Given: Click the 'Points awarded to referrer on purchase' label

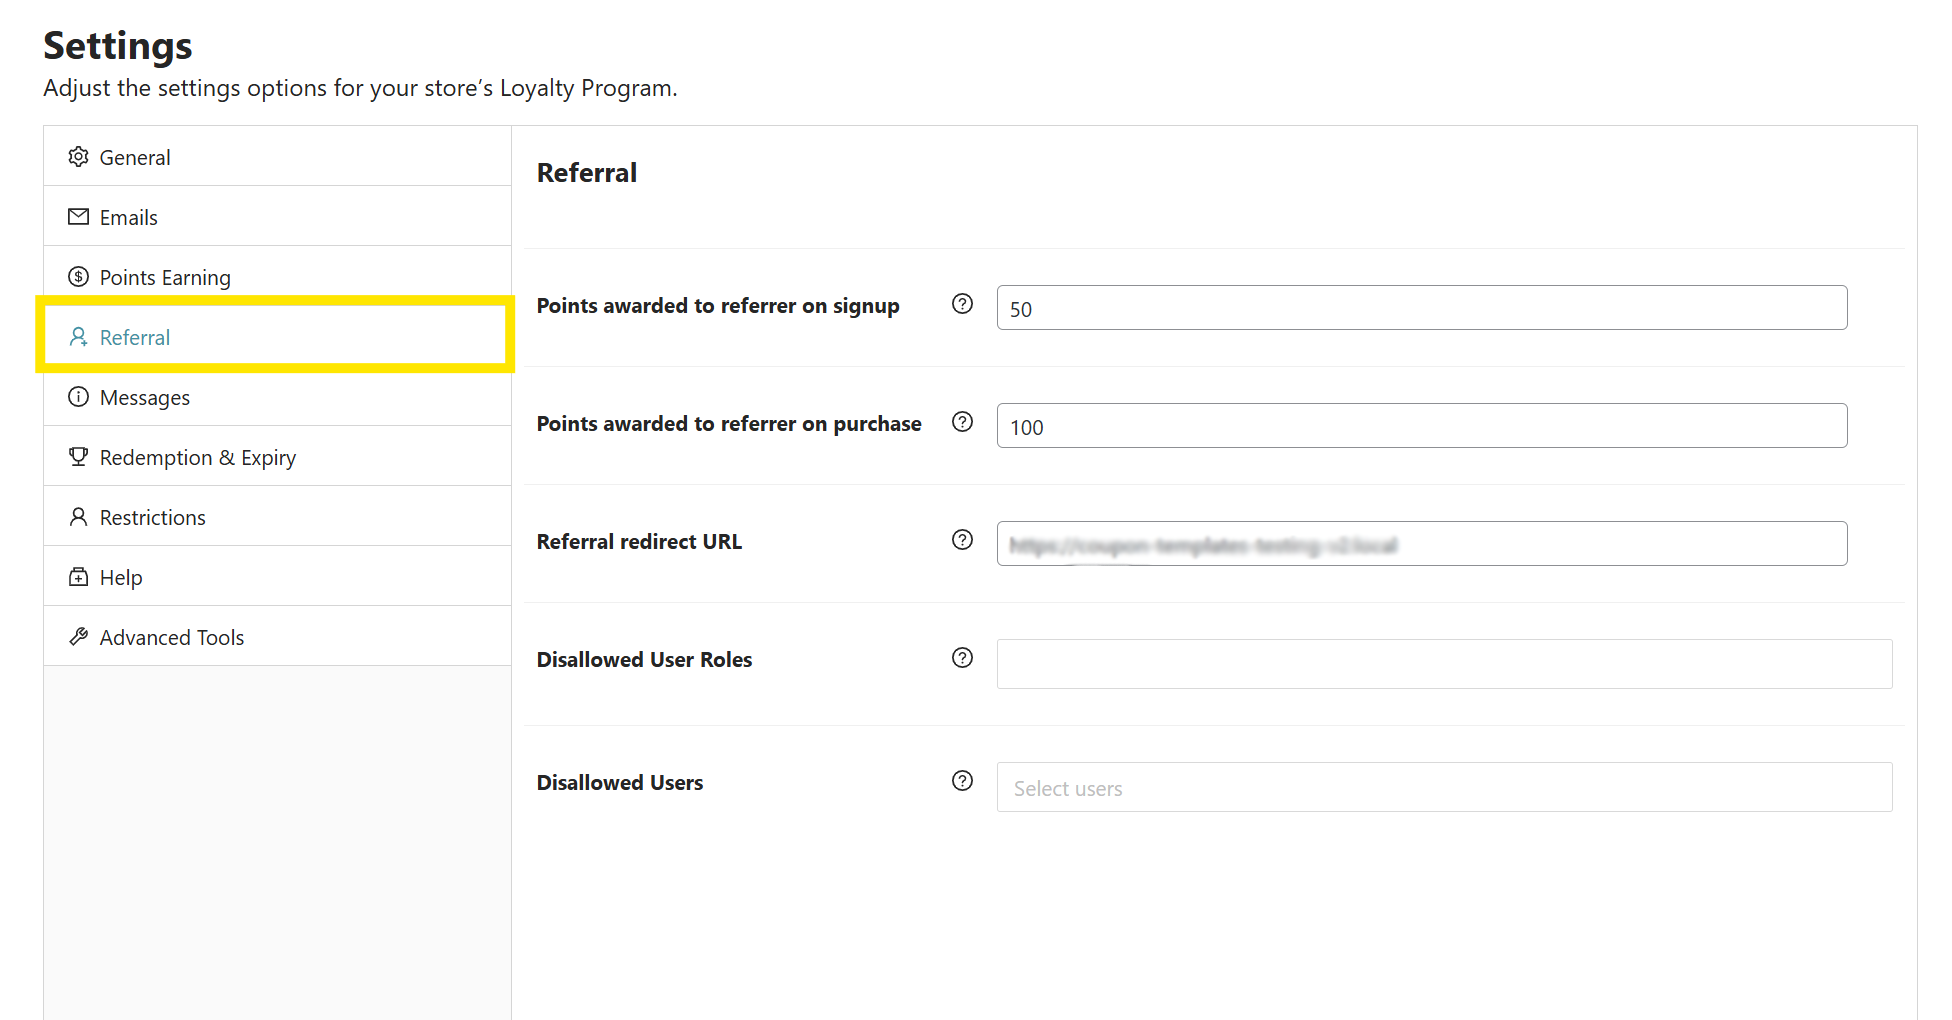Looking at the screenshot, I should [x=729, y=424].
